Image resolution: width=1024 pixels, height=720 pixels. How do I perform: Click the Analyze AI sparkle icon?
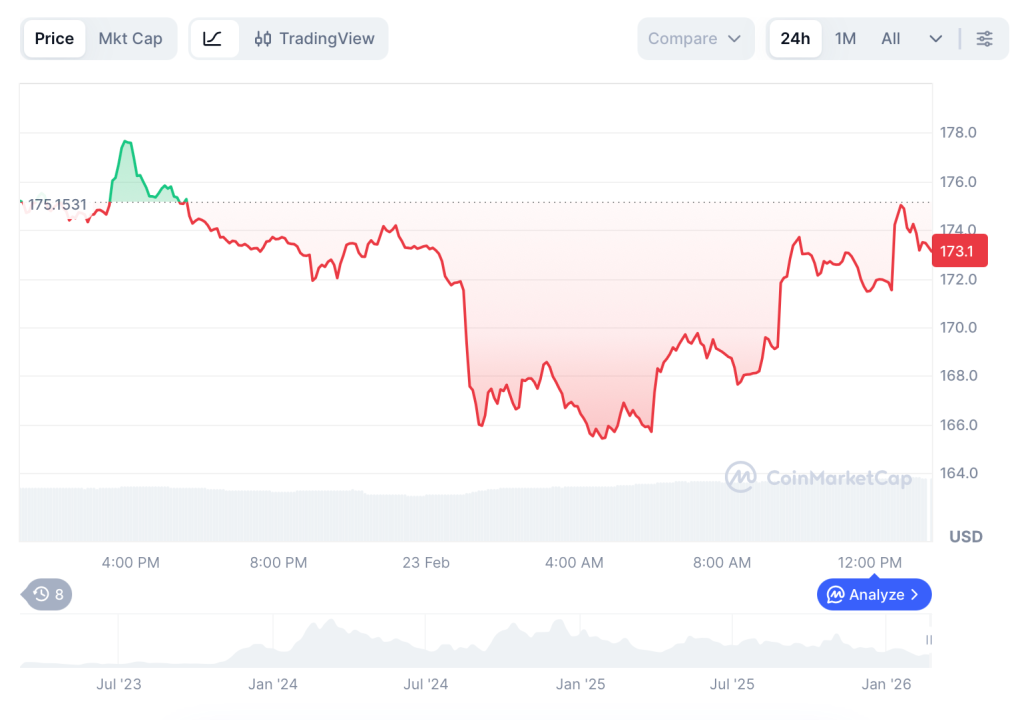835,595
